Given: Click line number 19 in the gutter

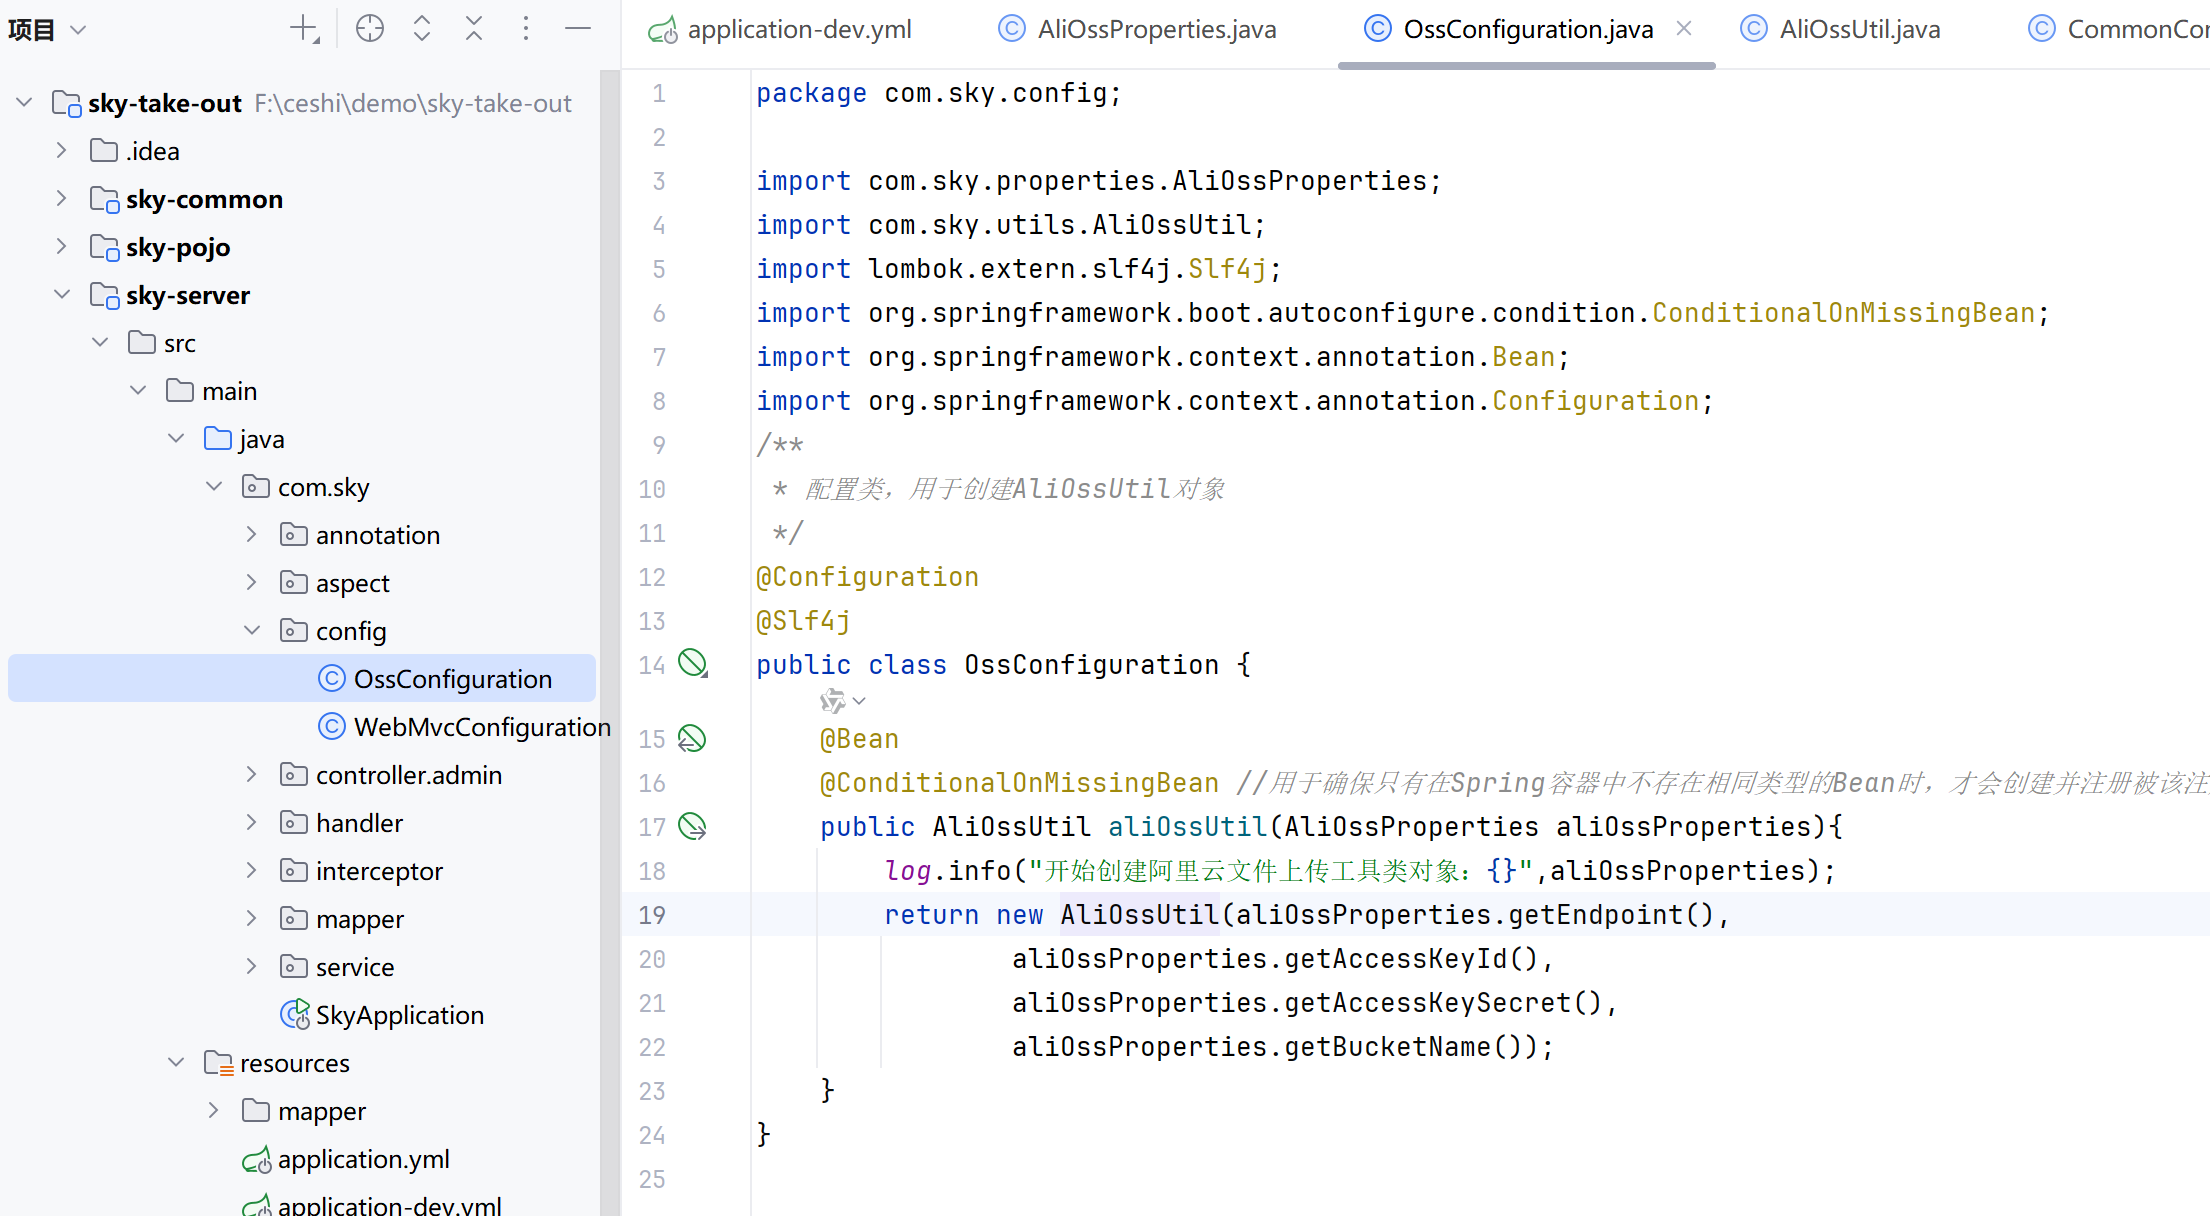Looking at the screenshot, I should click(x=652, y=915).
